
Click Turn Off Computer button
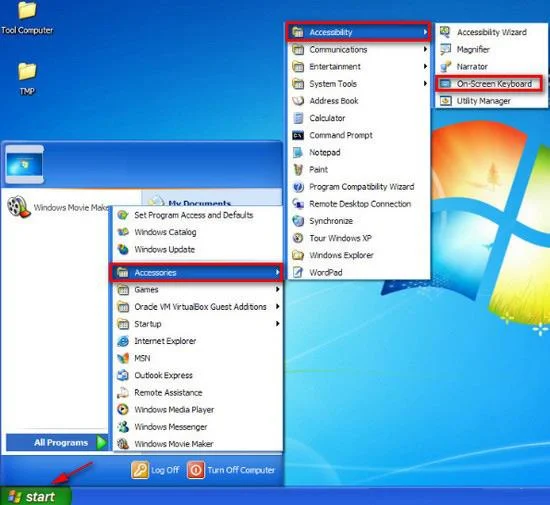(x=231, y=470)
